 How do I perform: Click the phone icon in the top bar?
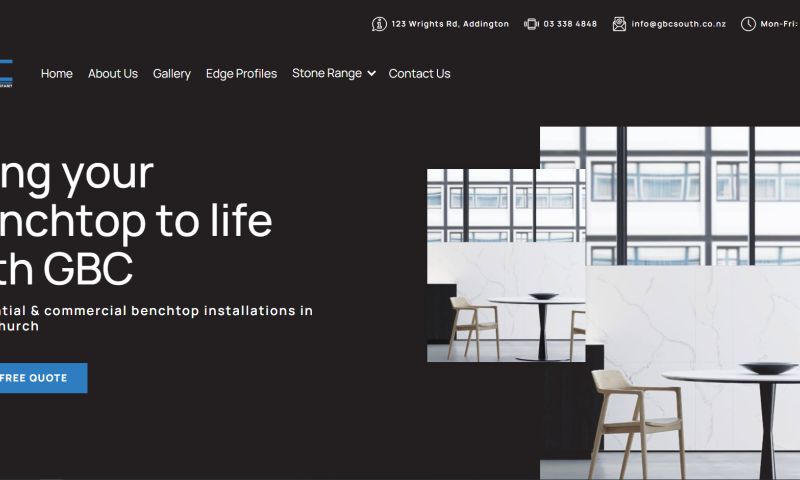(x=531, y=24)
